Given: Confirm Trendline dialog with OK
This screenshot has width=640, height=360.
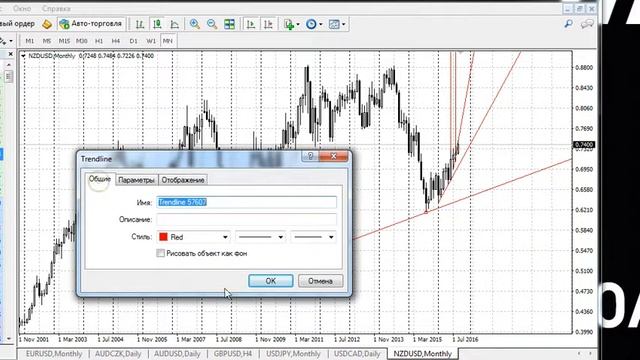Looking at the screenshot, I should click(x=271, y=281).
